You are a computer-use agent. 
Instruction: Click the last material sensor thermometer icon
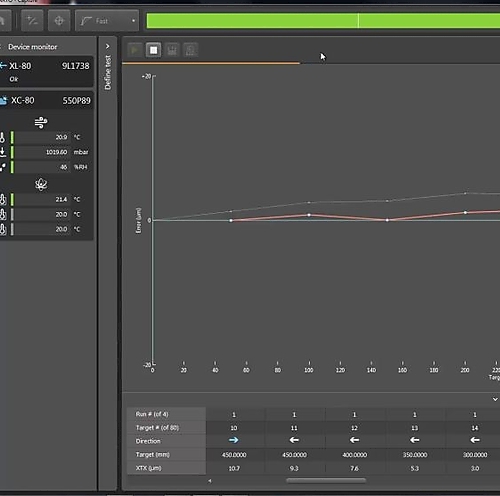pos(3,229)
